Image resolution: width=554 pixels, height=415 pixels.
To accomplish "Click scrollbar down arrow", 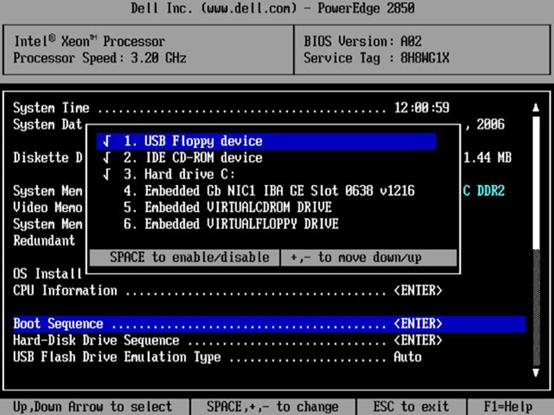I will coord(536,373).
